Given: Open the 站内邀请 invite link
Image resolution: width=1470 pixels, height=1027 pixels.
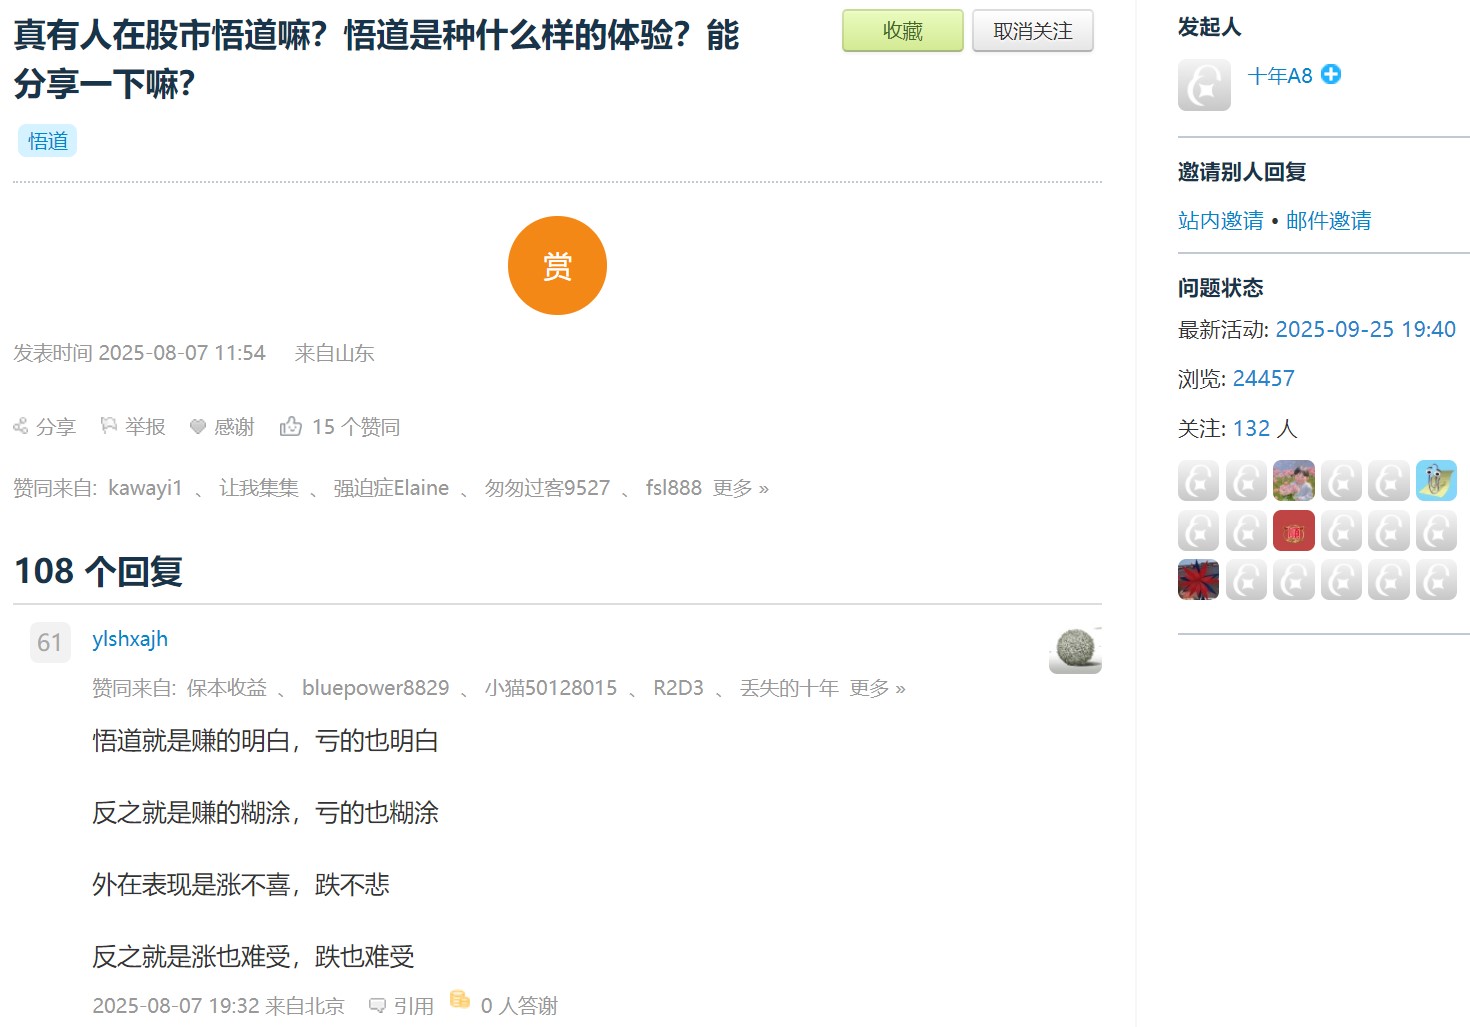Looking at the screenshot, I should pos(1220,221).
